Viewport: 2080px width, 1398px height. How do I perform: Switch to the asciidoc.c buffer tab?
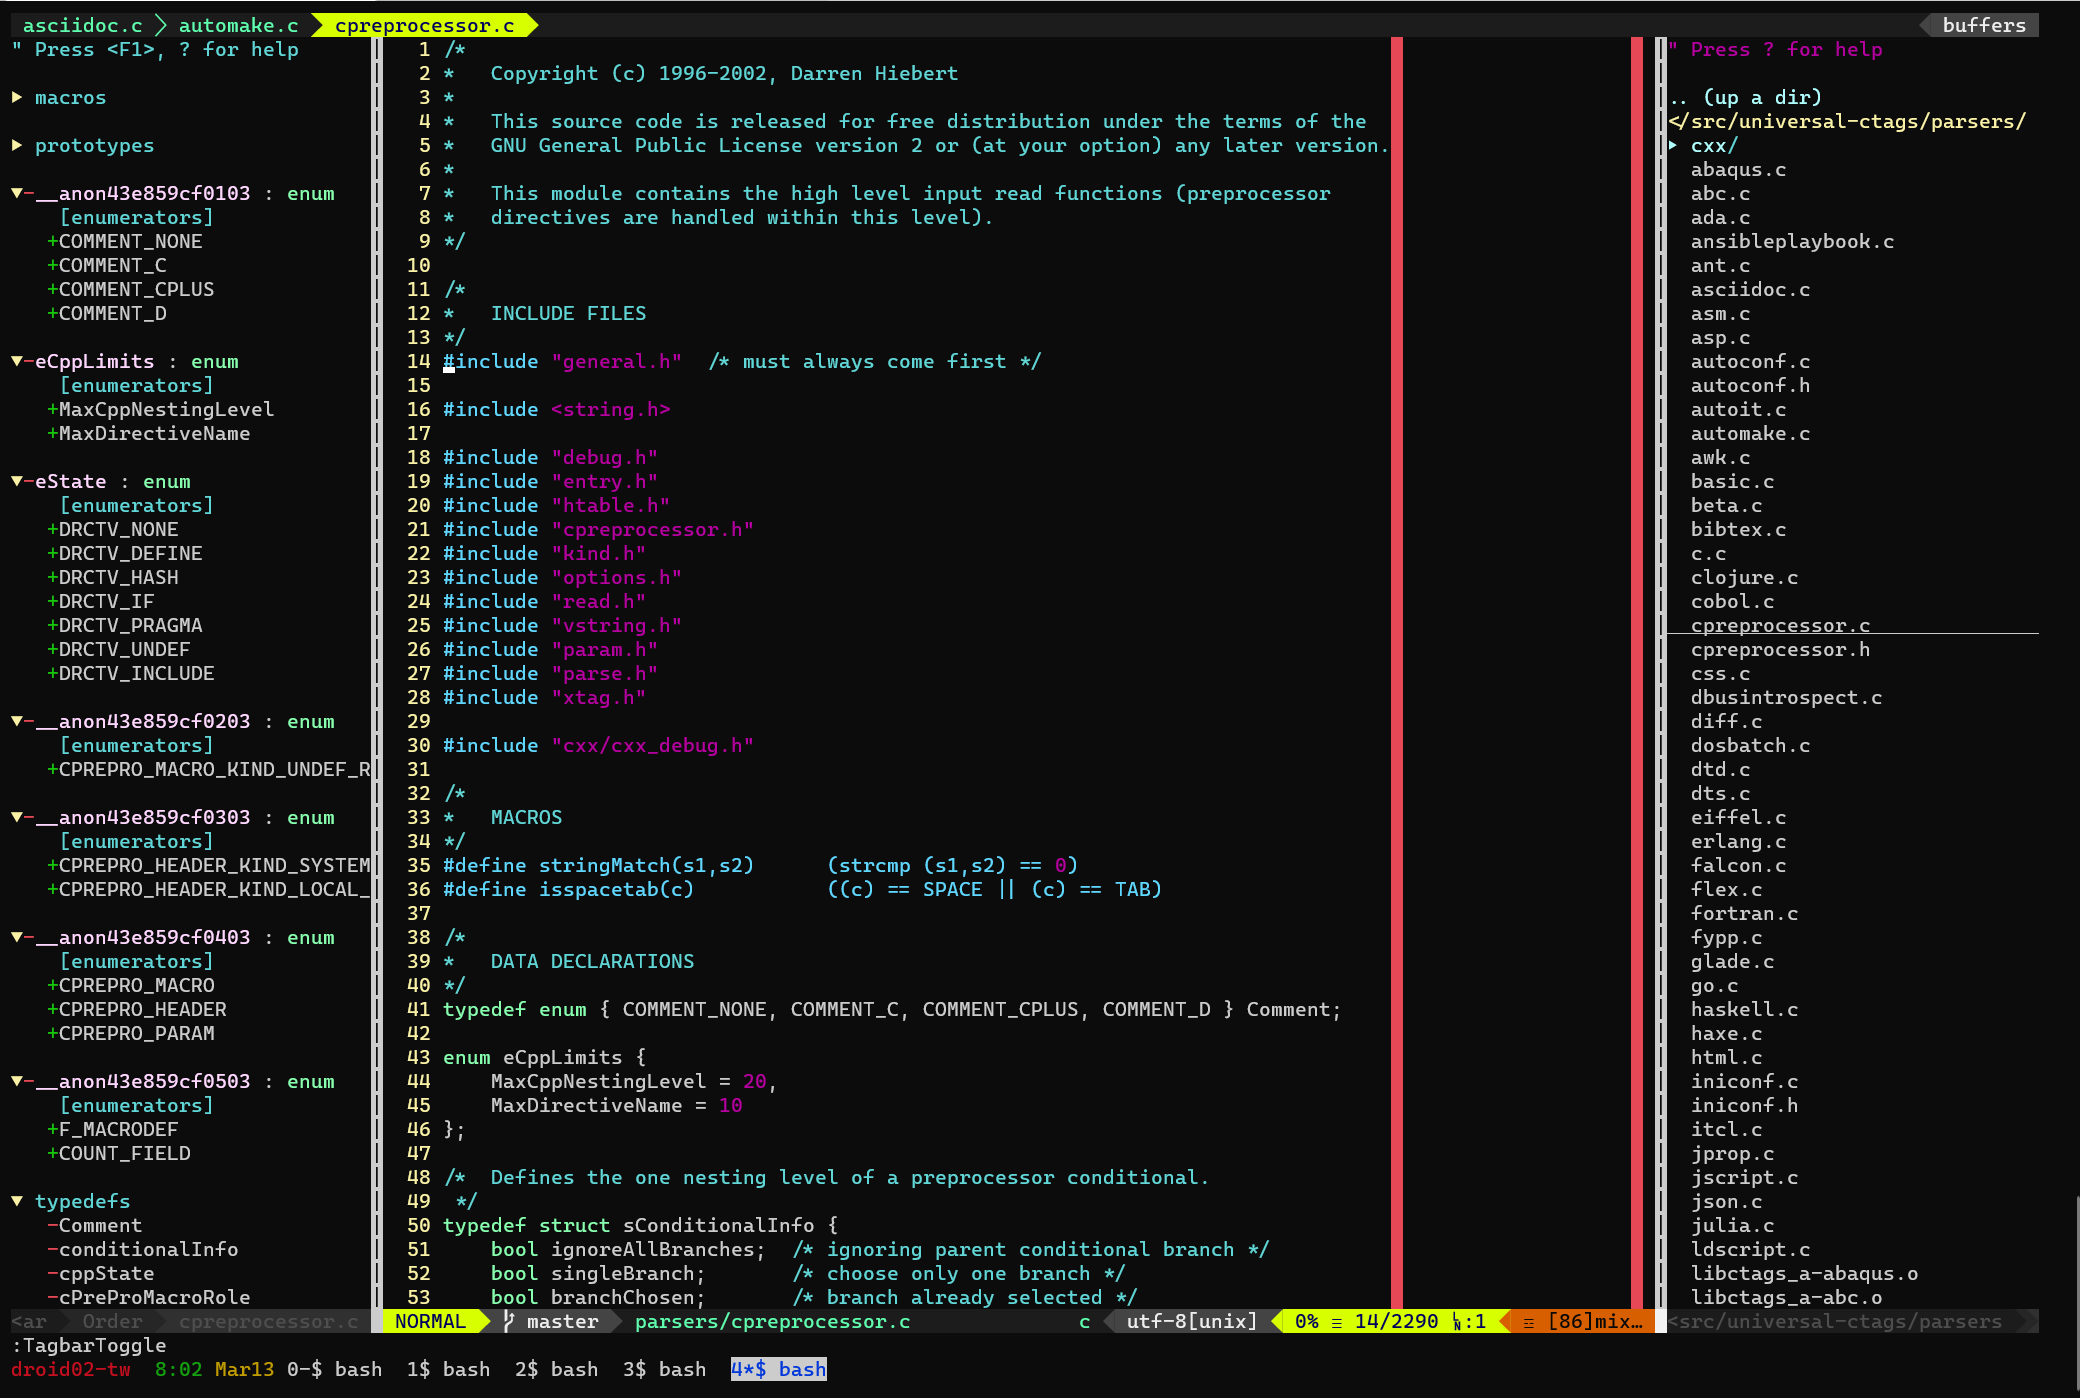click(x=82, y=25)
